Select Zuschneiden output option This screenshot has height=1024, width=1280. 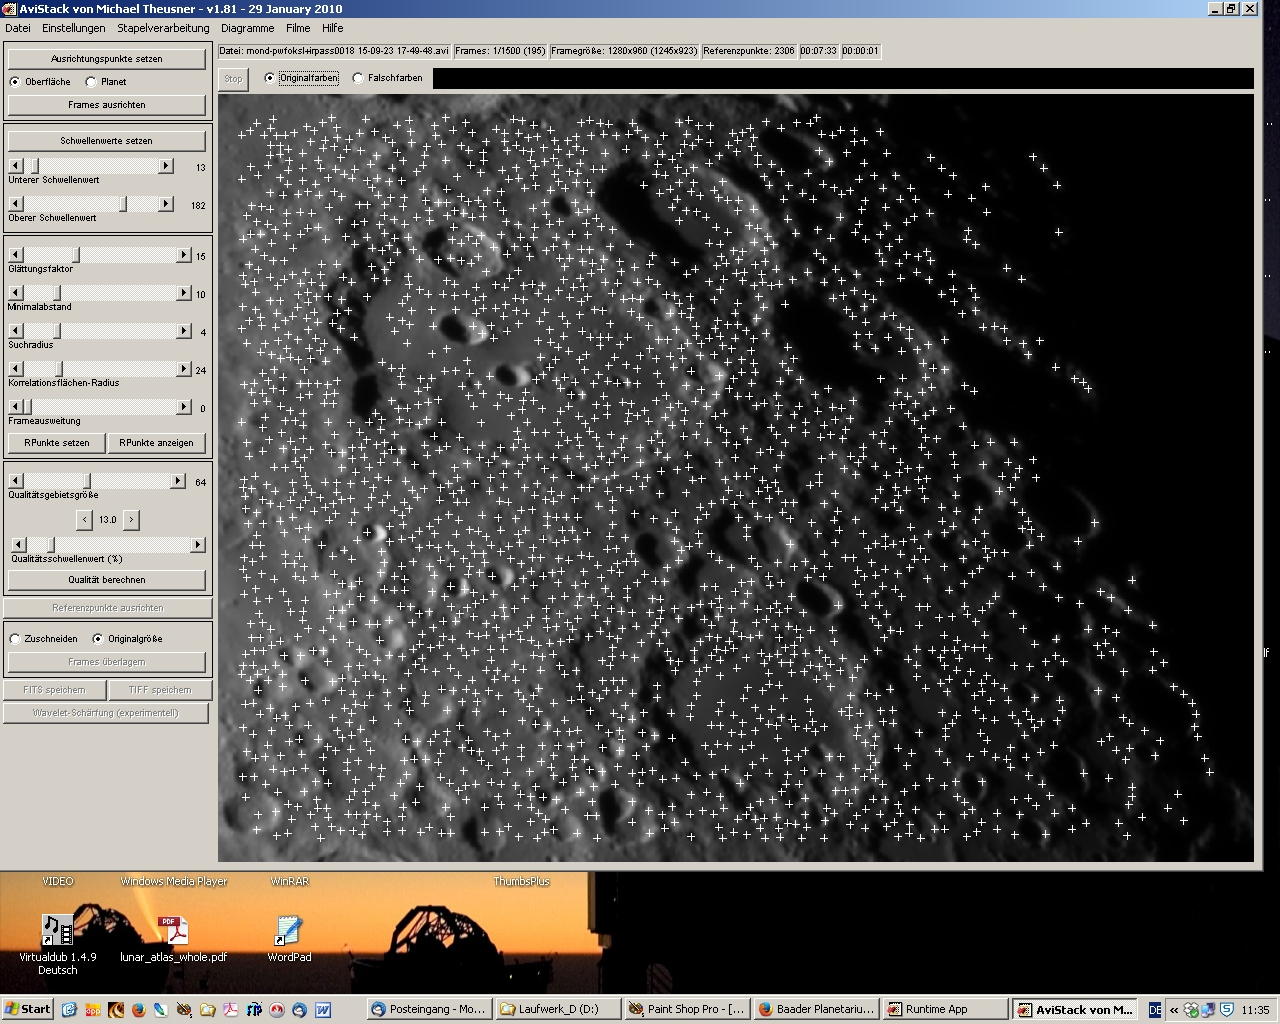tap(15, 639)
